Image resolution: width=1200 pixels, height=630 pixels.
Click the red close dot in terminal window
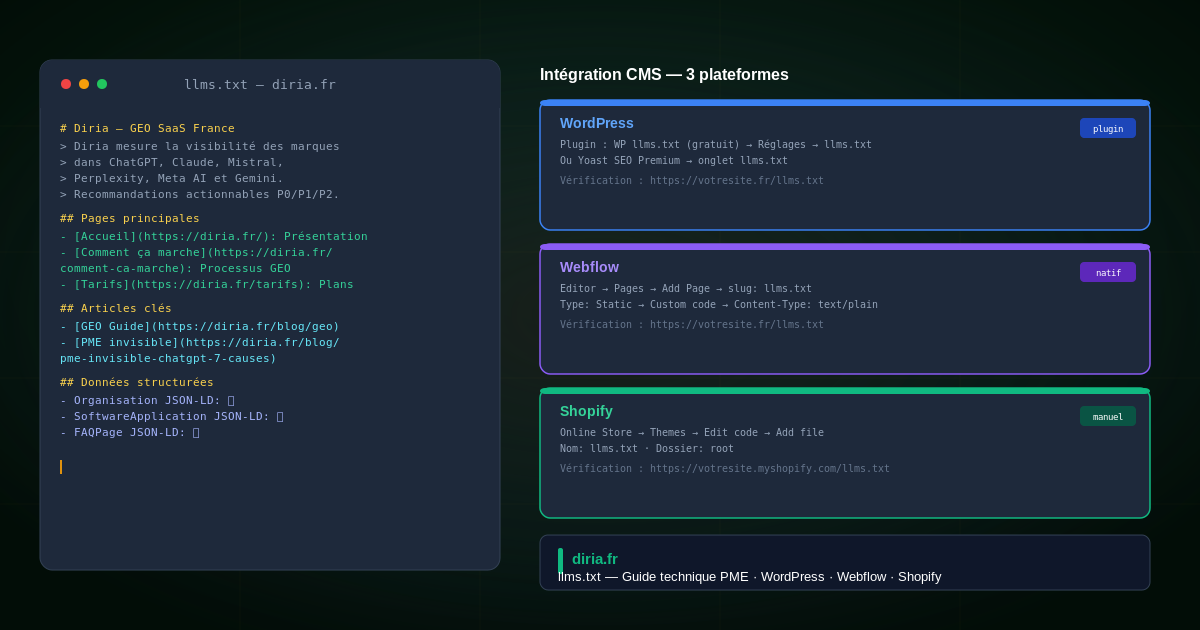[66, 84]
